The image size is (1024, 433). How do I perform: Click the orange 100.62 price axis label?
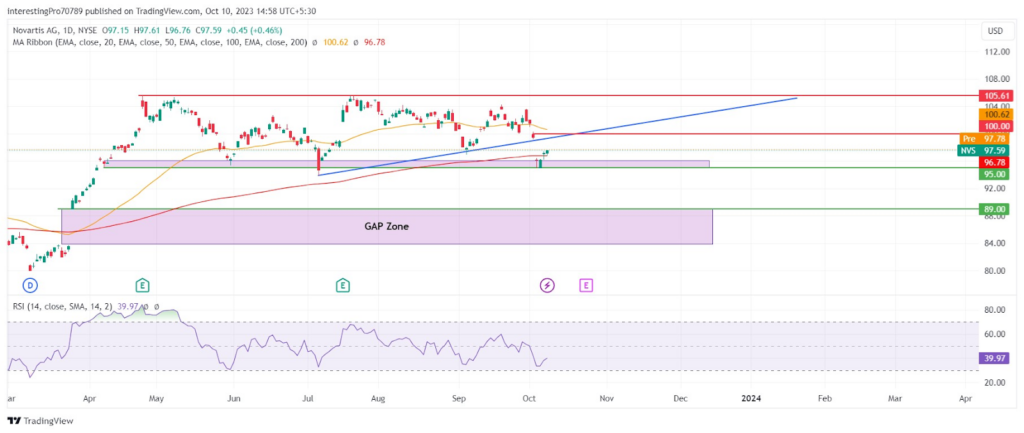coord(995,114)
